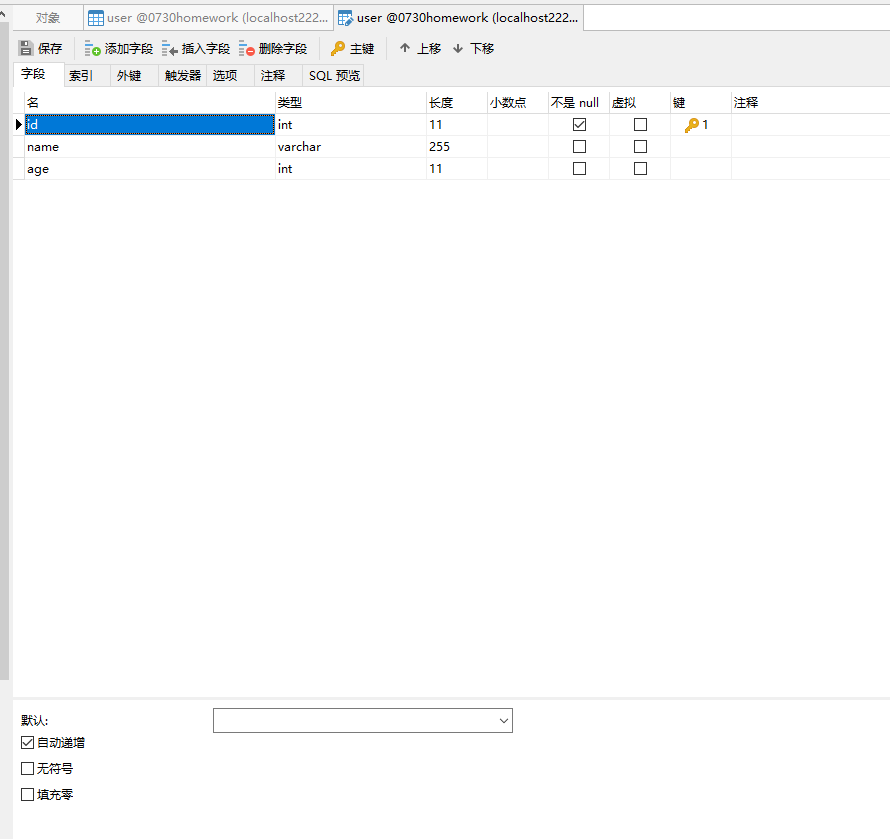
Task: Click the length 255 cell
Action: (457, 146)
